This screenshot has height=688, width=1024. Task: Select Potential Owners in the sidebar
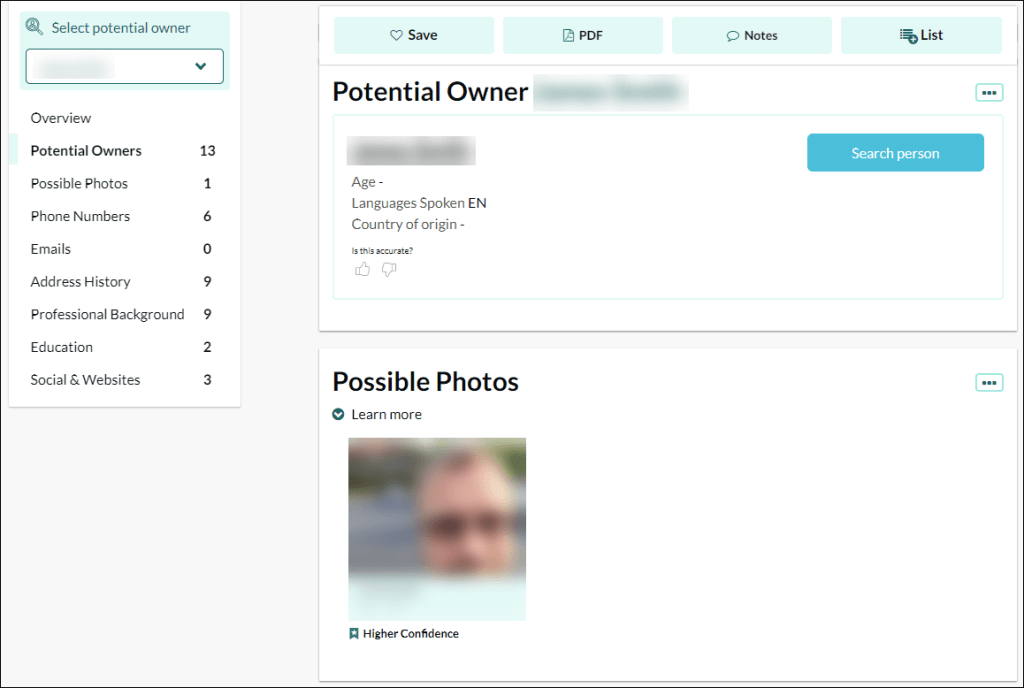click(86, 151)
